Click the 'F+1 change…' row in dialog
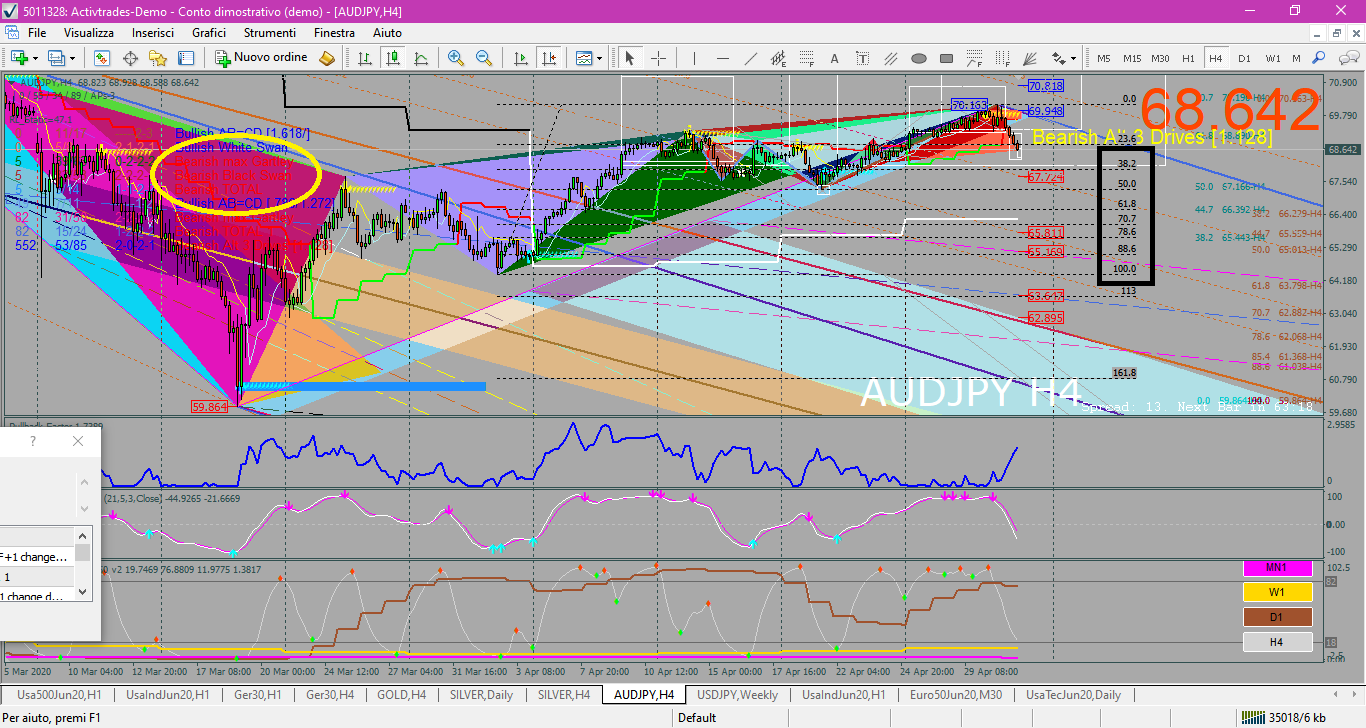This screenshot has height=728, width=1366. click(36, 557)
